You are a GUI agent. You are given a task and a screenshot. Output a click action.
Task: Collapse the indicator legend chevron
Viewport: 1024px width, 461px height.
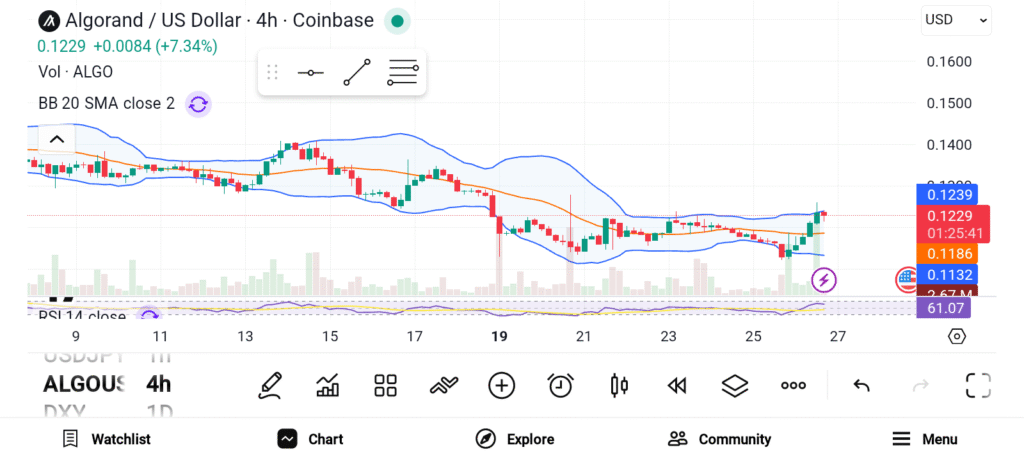(x=56, y=139)
